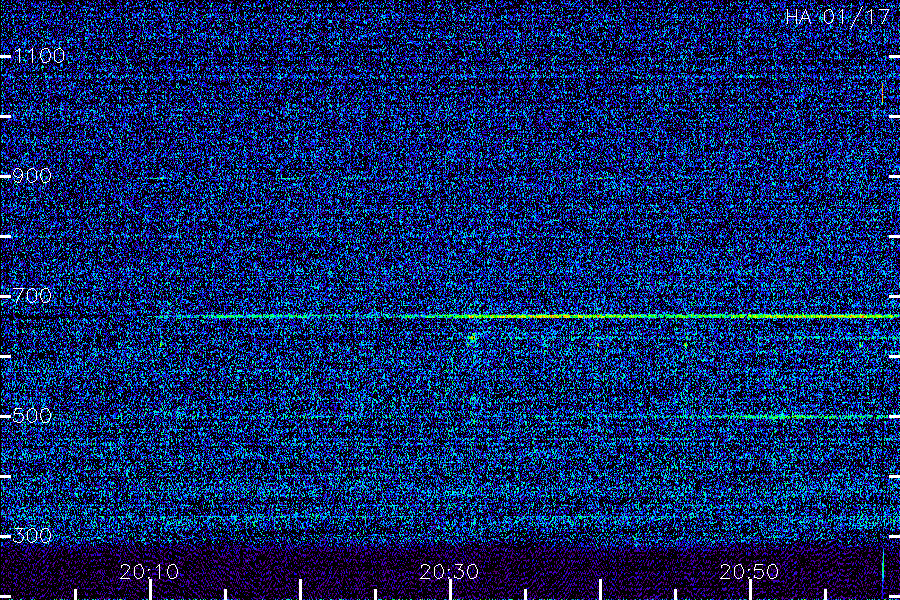Click the 900 frequency axis label
The height and width of the screenshot is (600, 900).
click(x=32, y=176)
